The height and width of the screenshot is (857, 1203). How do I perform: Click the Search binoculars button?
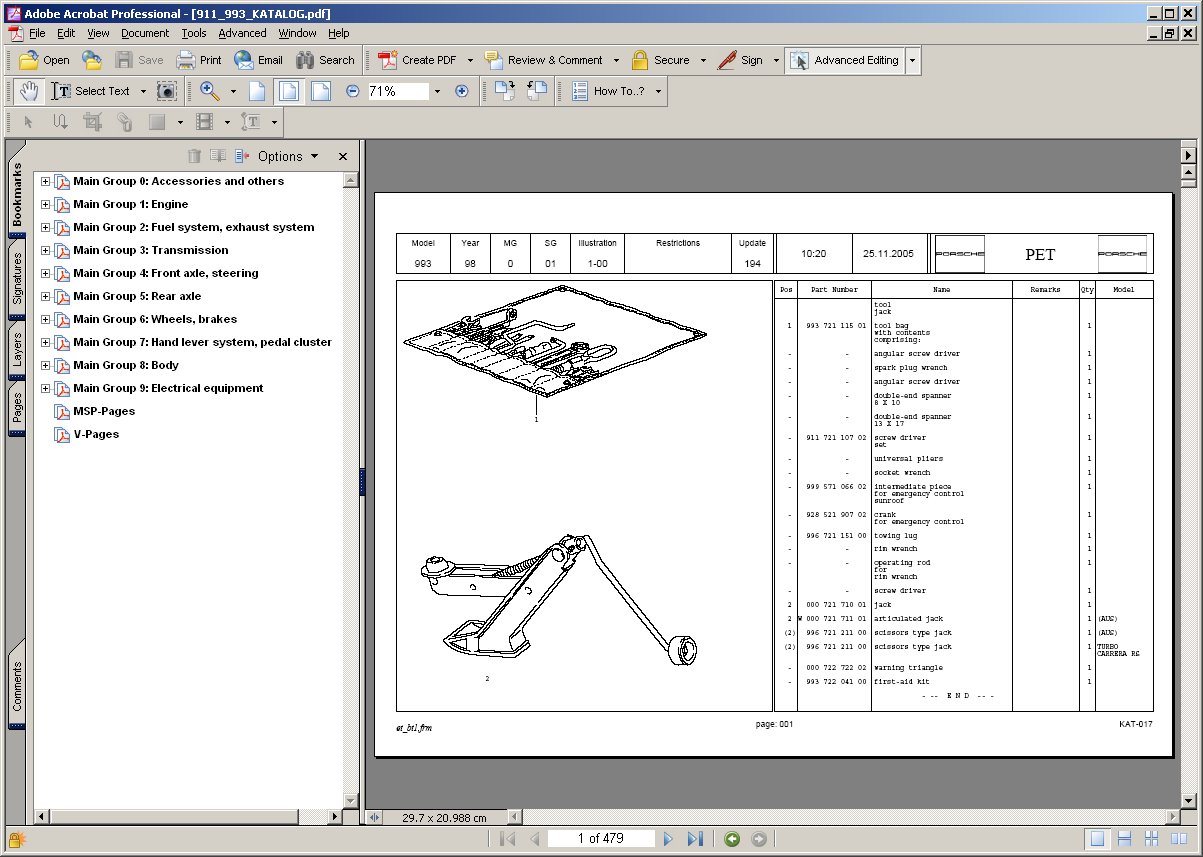pyautogui.click(x=325, y=60)
